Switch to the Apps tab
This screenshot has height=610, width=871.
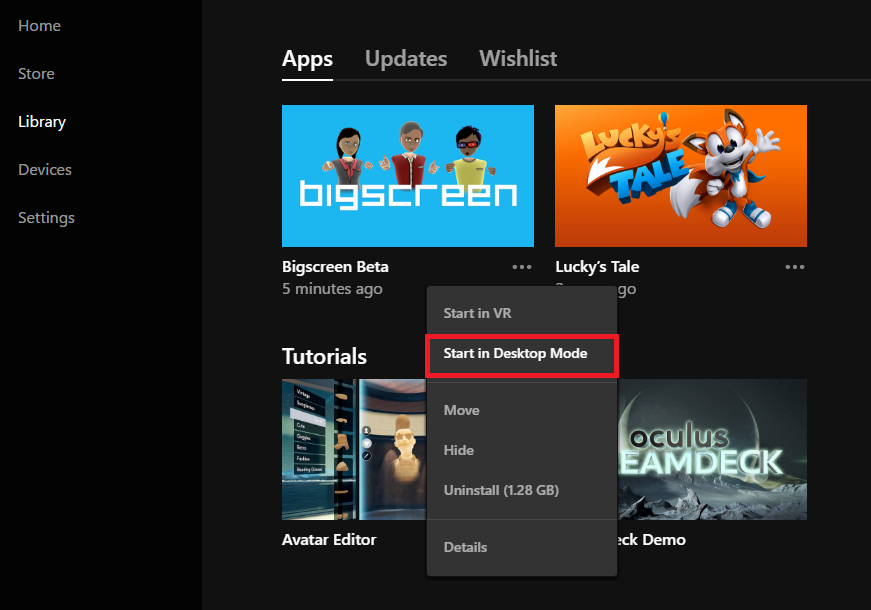[307, 59]
